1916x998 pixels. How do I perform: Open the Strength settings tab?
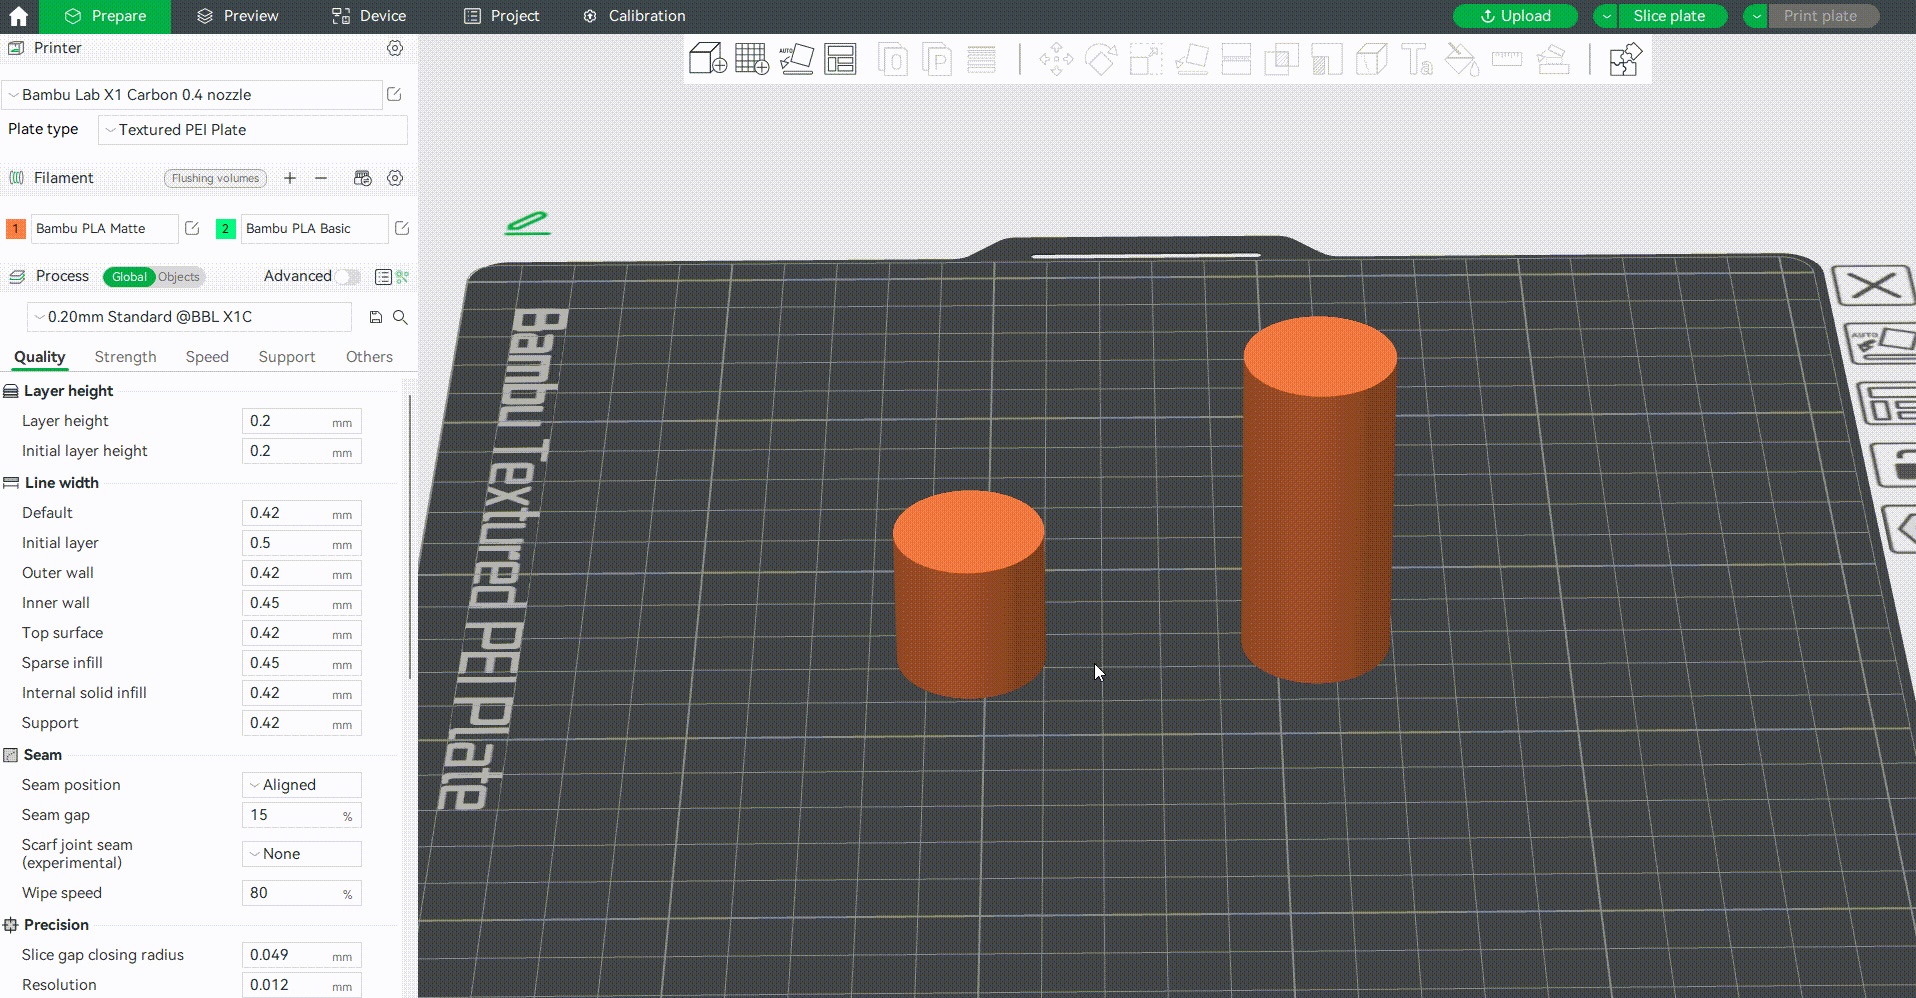pyautogui.click(x=126, y=357)
